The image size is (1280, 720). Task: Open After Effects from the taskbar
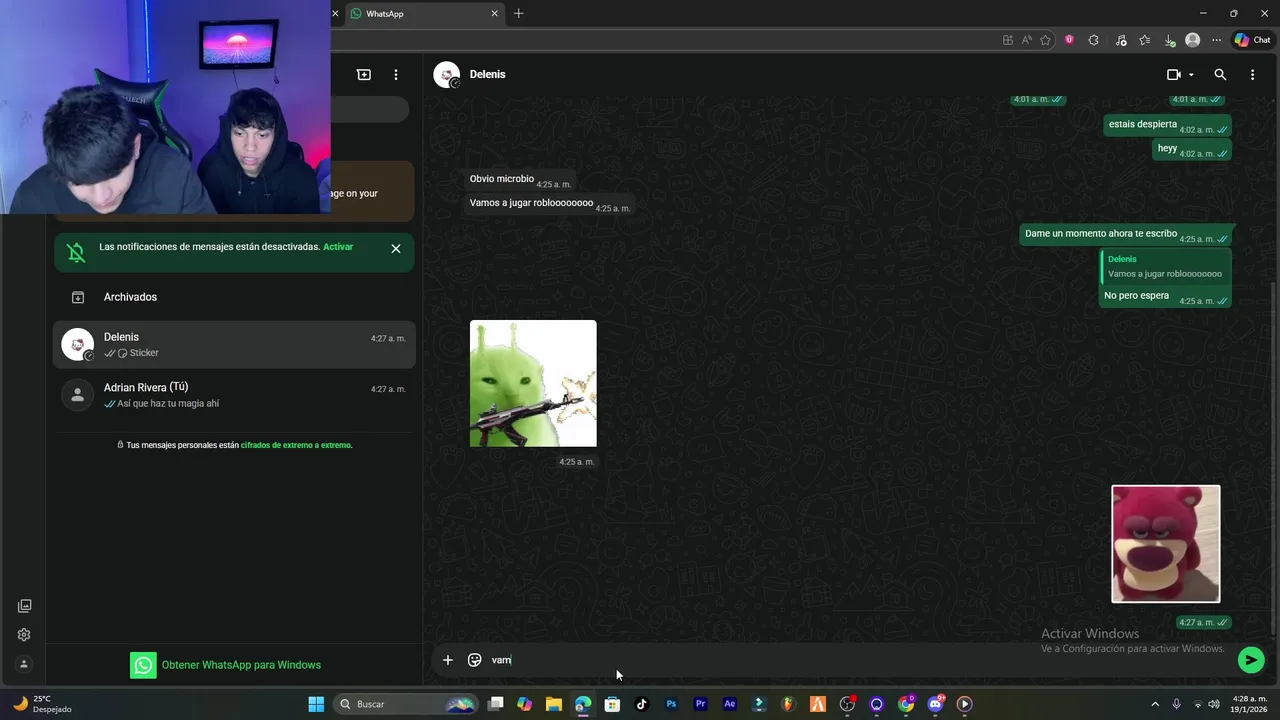click(730, 704)
